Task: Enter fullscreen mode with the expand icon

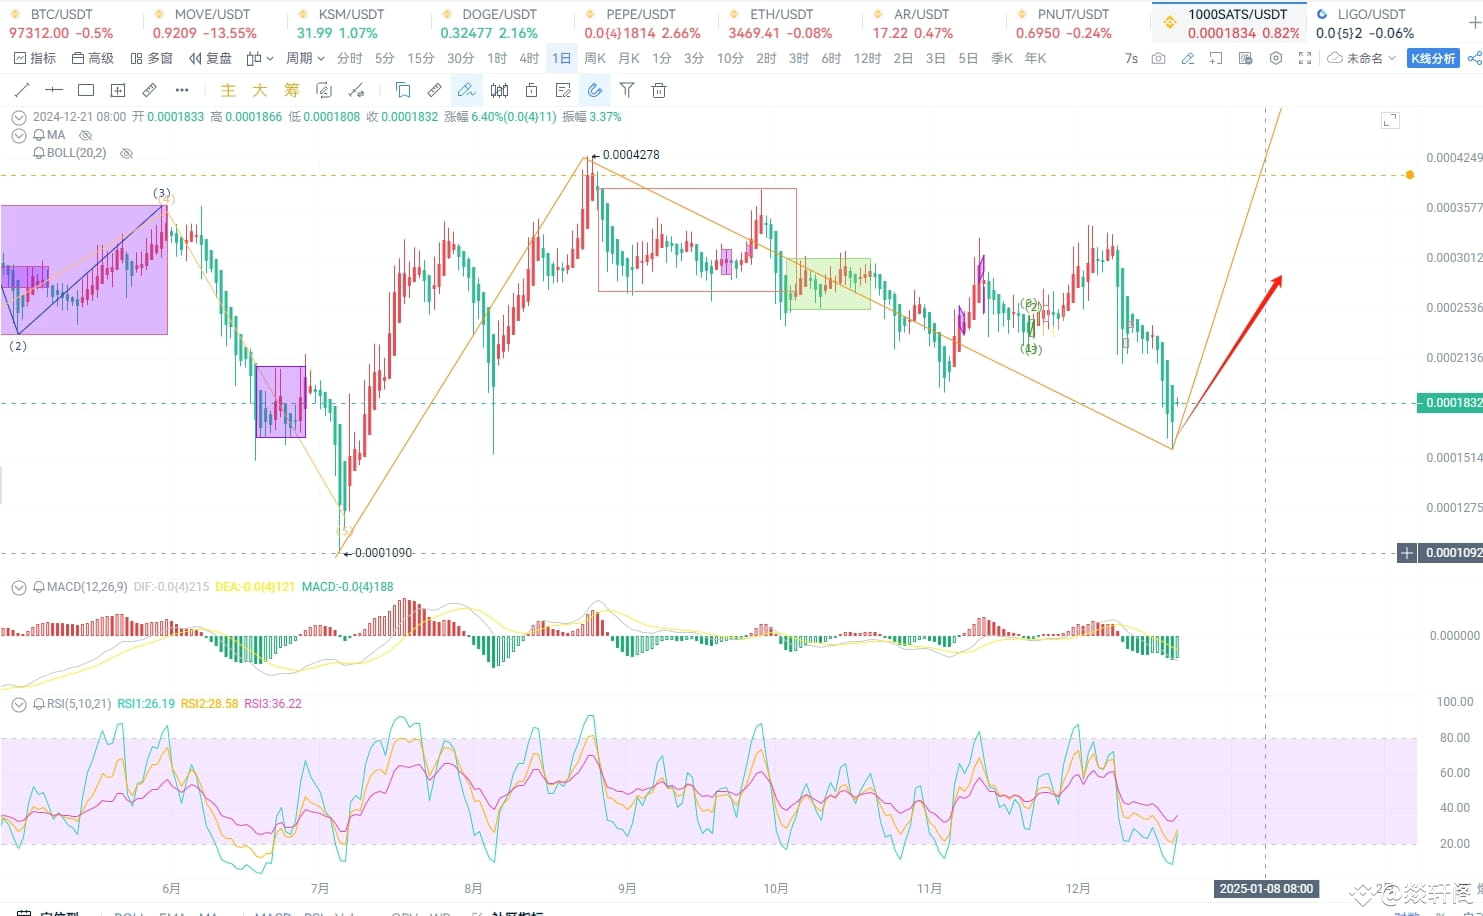Action: pos(1304,59)
